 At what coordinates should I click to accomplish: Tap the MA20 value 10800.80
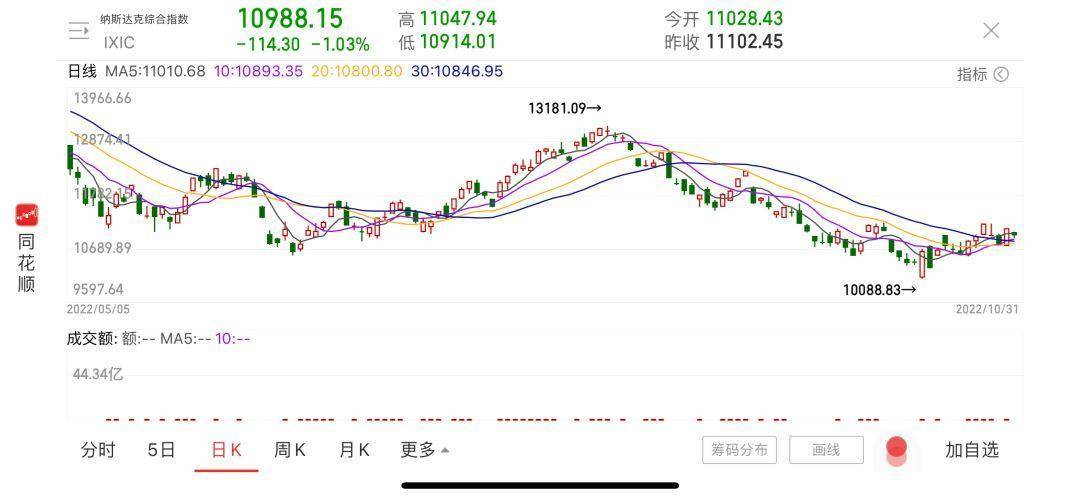click(x=366, y=71)
